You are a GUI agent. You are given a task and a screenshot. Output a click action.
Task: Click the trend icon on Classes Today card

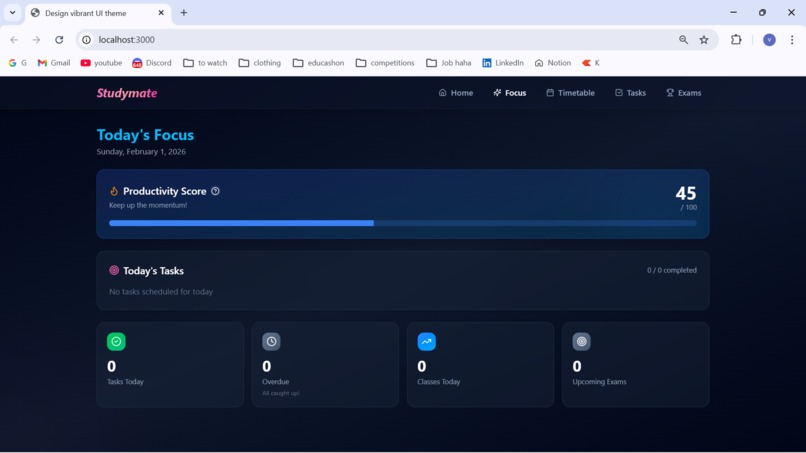click(427, 341)
